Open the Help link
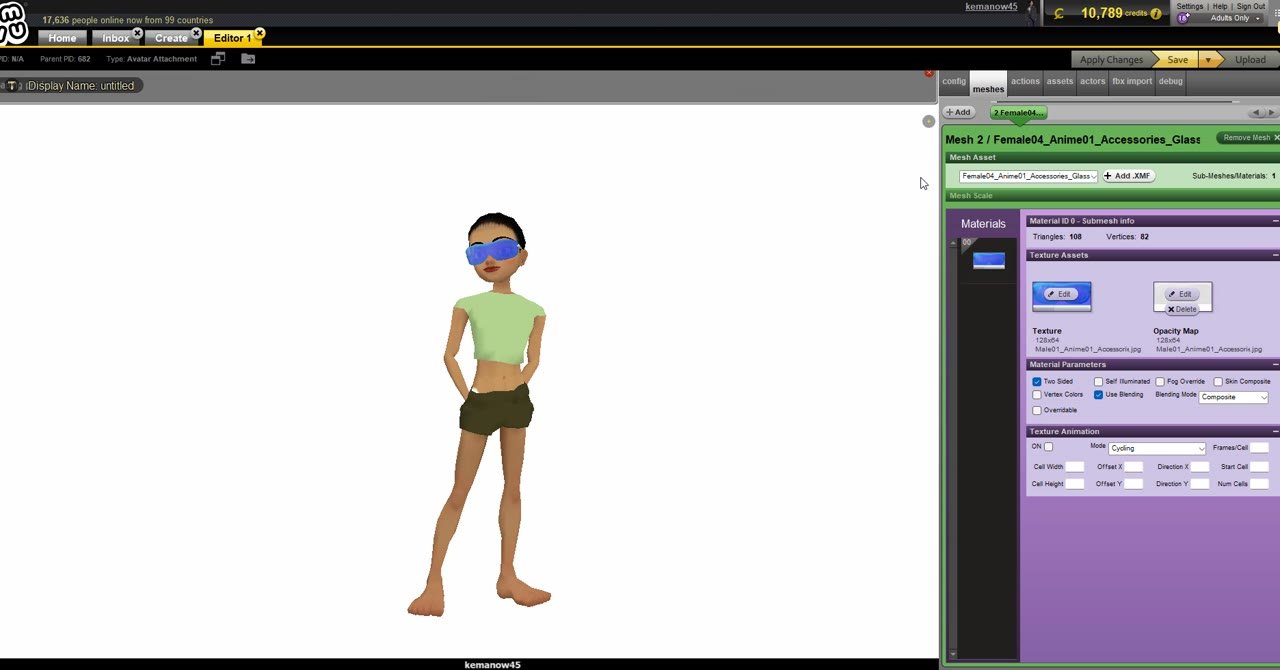The image size is (1280, 670). pos(1220,6)
